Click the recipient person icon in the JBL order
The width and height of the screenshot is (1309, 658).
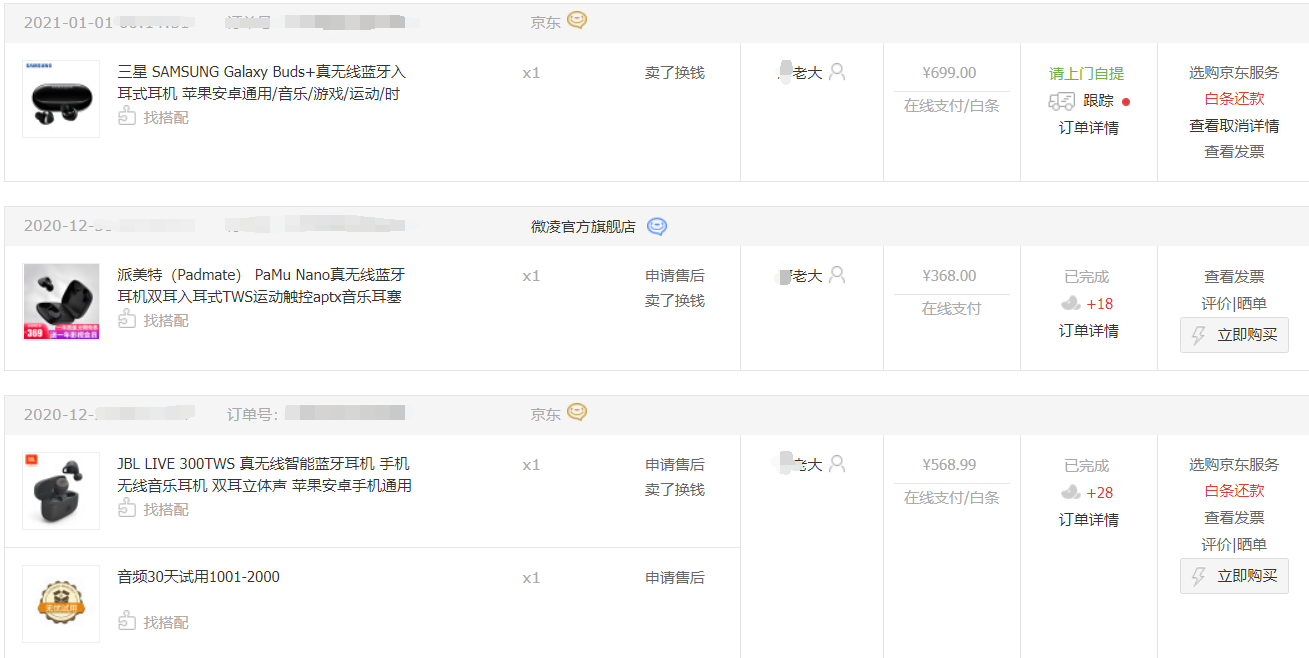pos(837,463)
